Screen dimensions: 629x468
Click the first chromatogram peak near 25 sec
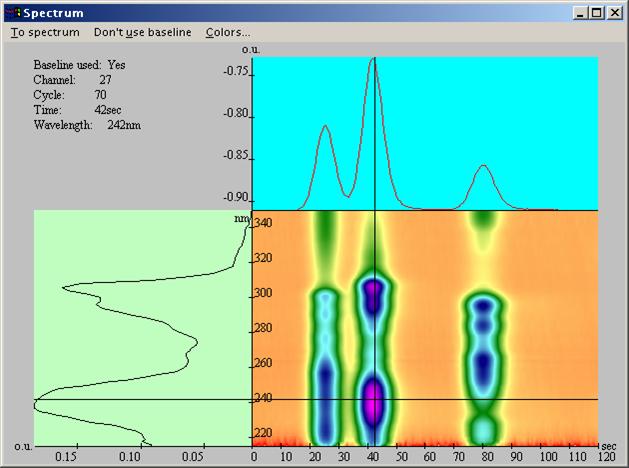[x=325, y=128]
